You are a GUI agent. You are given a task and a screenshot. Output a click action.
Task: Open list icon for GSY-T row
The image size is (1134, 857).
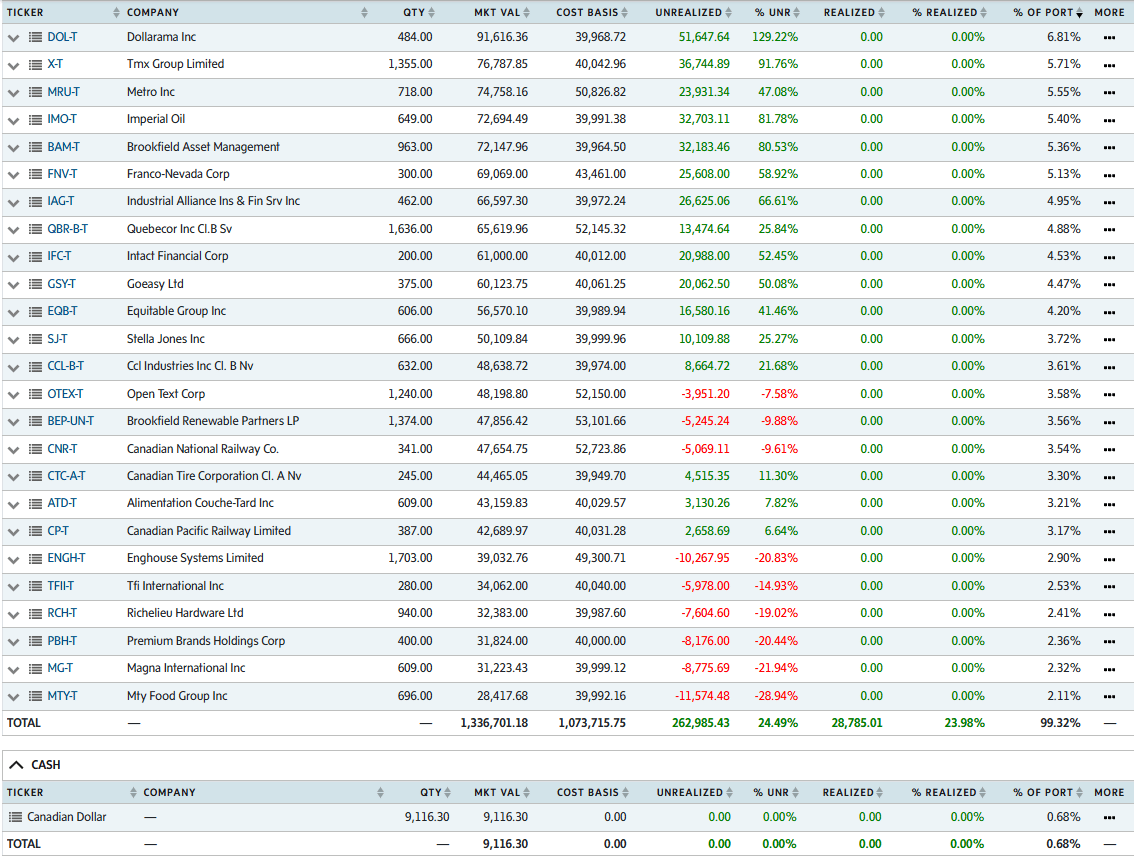pyautogui.click(x=35, y=285)
